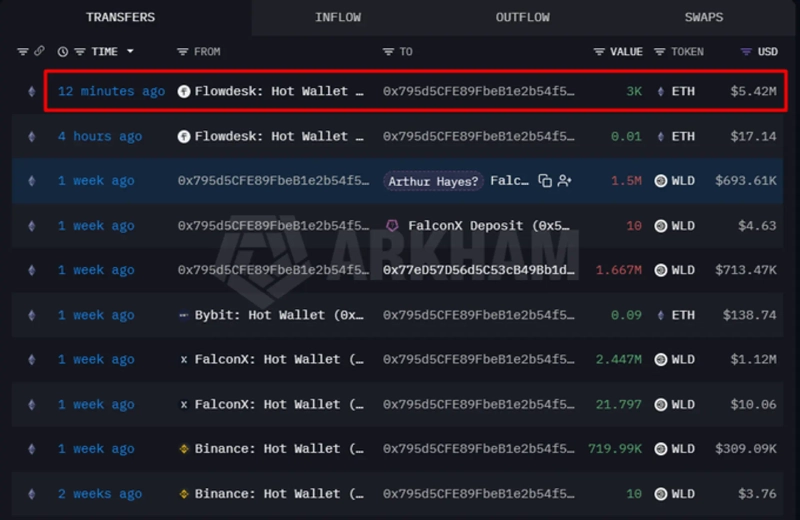Open the INFLOW tab
This screenshot has height=520, width=800.
pyautogui.click(x=338, y=17)
